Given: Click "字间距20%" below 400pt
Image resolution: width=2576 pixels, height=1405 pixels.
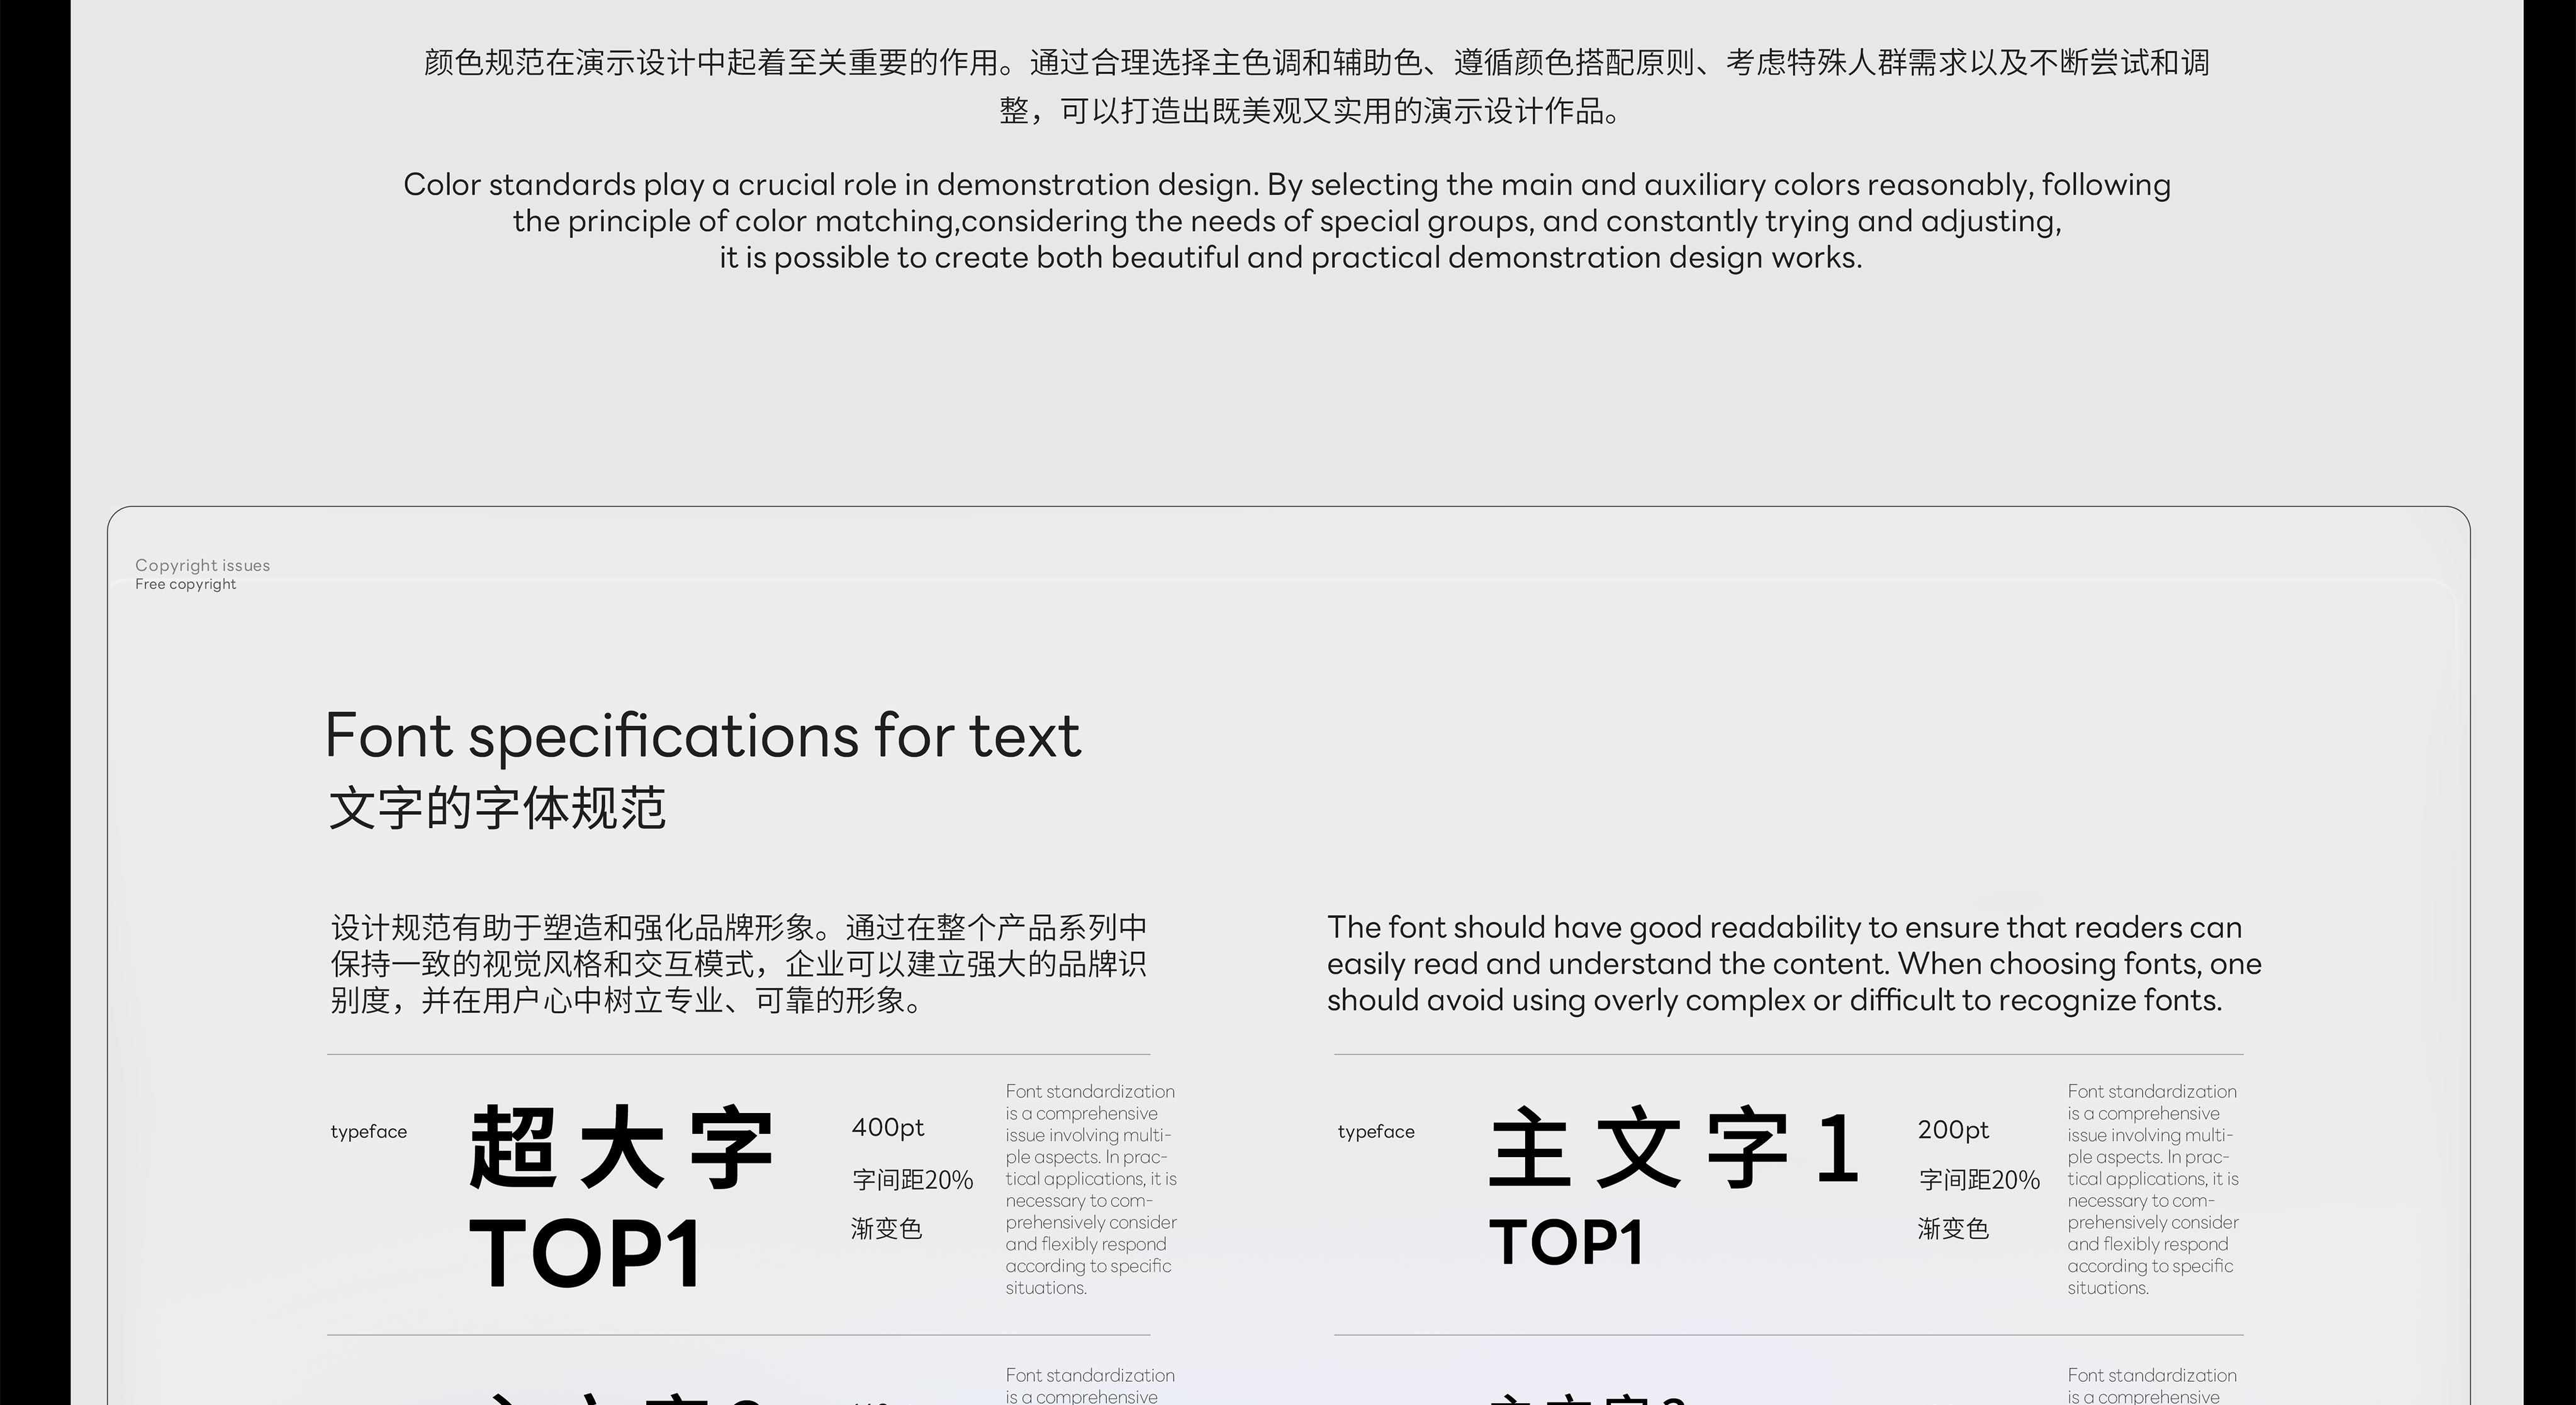Looking at the screenshot, I should pos(912,1180).
